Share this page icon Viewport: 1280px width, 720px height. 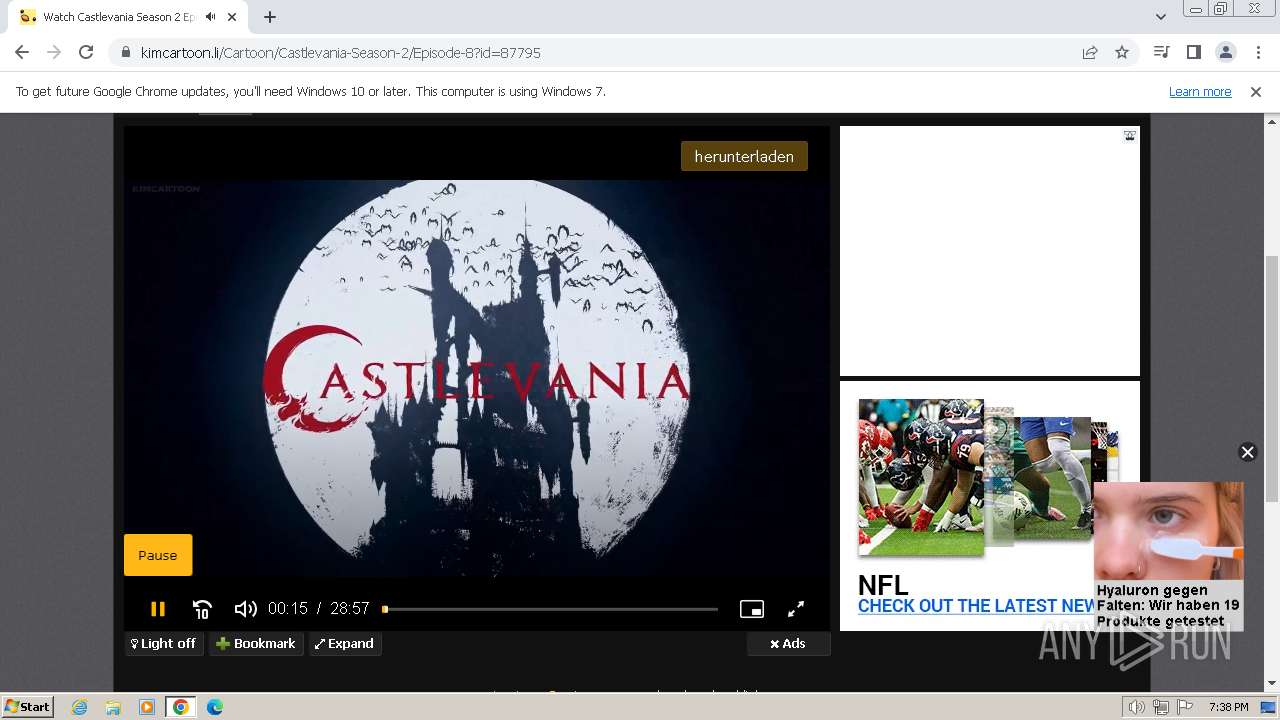pos(1090,53)
